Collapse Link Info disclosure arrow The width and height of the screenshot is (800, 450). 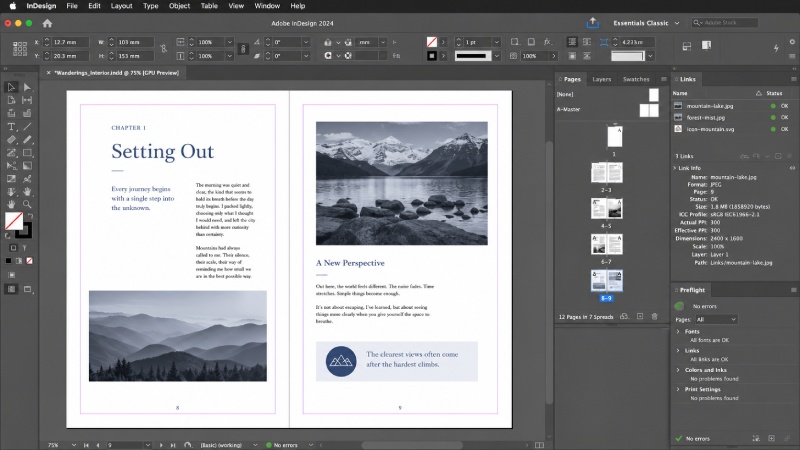[675, 168]
